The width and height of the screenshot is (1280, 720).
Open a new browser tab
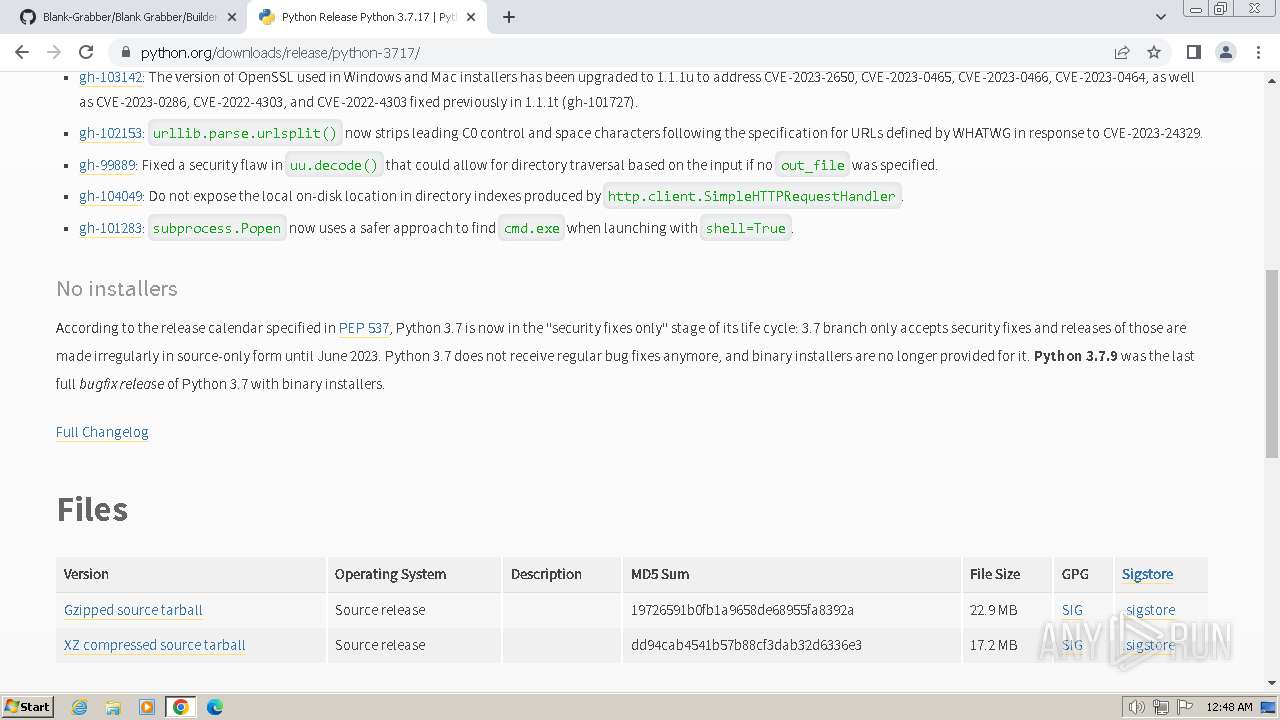tap(508, 17)
